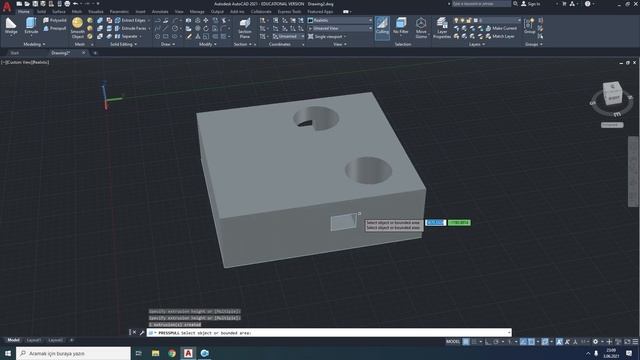This screenshot has height=360, width=640.
Task: Activate the Move Gizmo tool
Action: coord(421,28)
